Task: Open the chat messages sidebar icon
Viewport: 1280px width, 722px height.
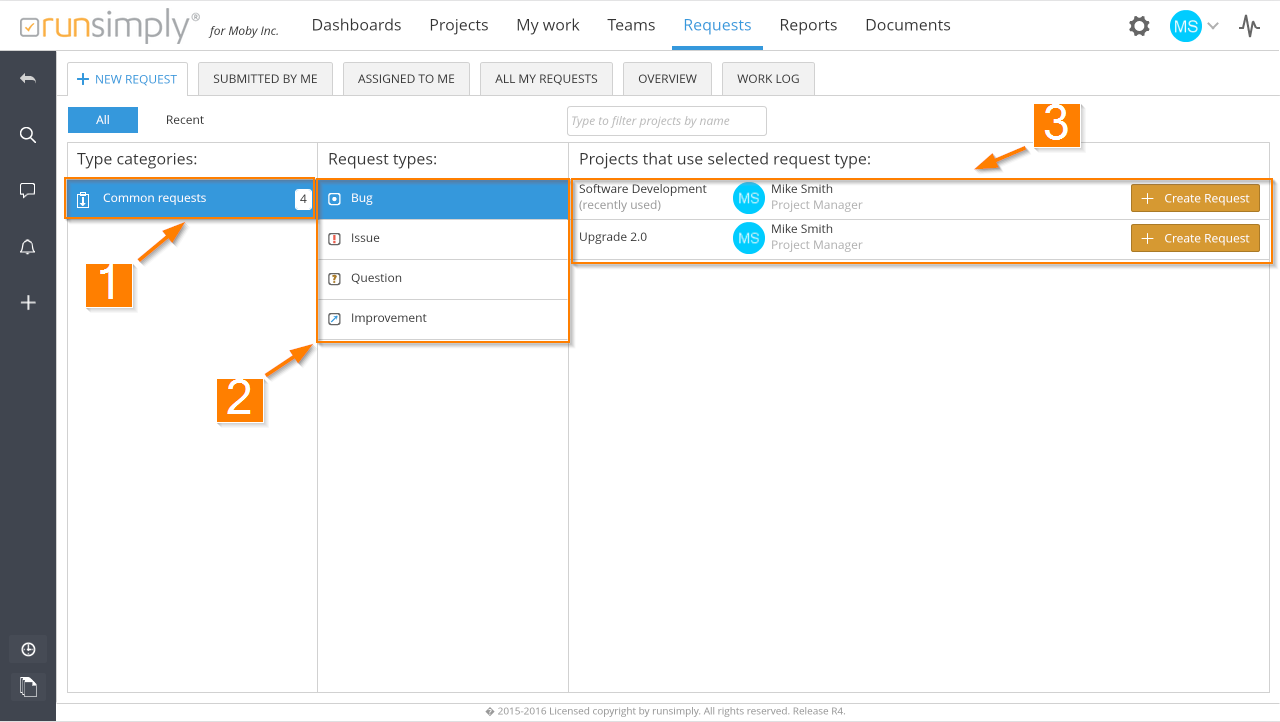Action: click(28, 191)
